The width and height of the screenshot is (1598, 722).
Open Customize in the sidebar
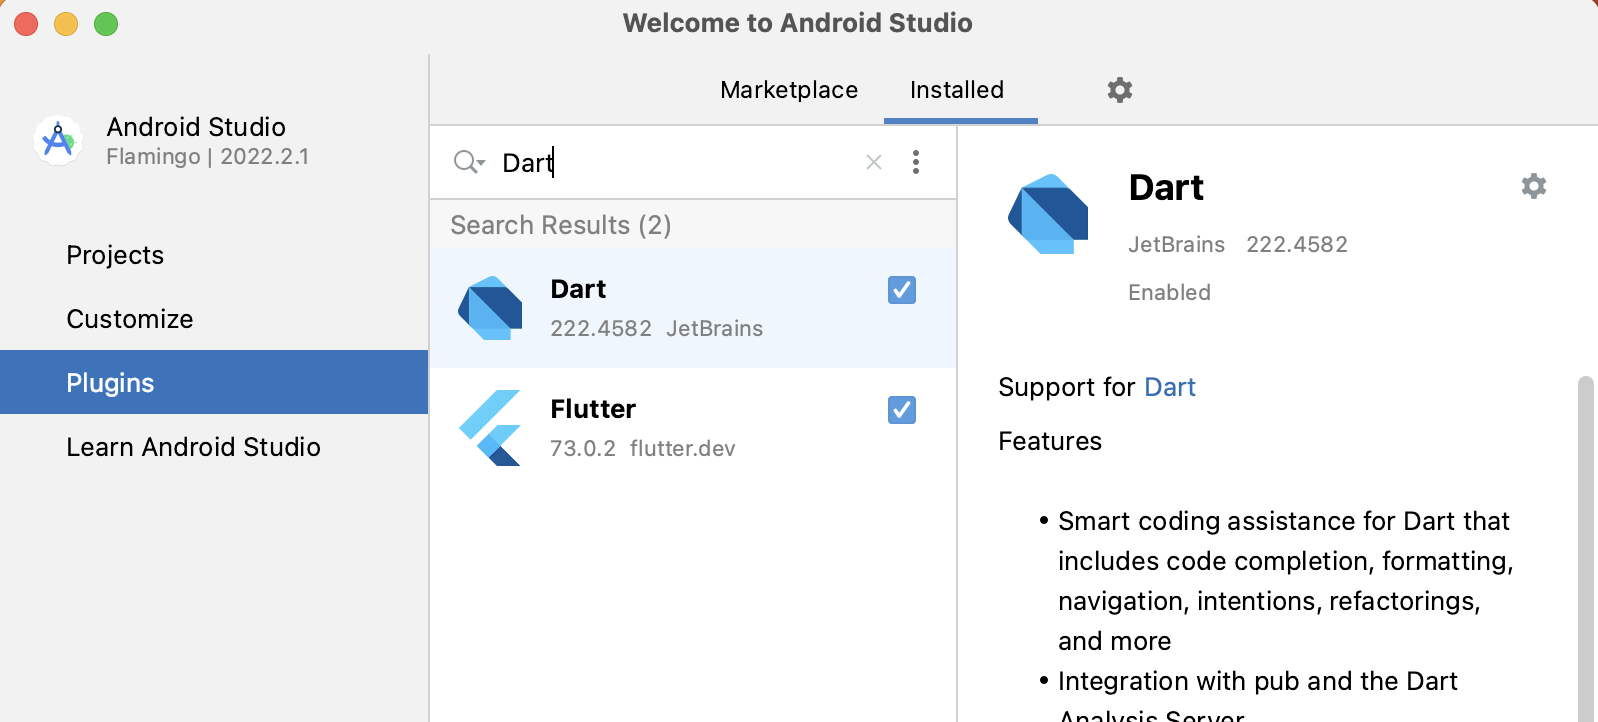(214, 319)
